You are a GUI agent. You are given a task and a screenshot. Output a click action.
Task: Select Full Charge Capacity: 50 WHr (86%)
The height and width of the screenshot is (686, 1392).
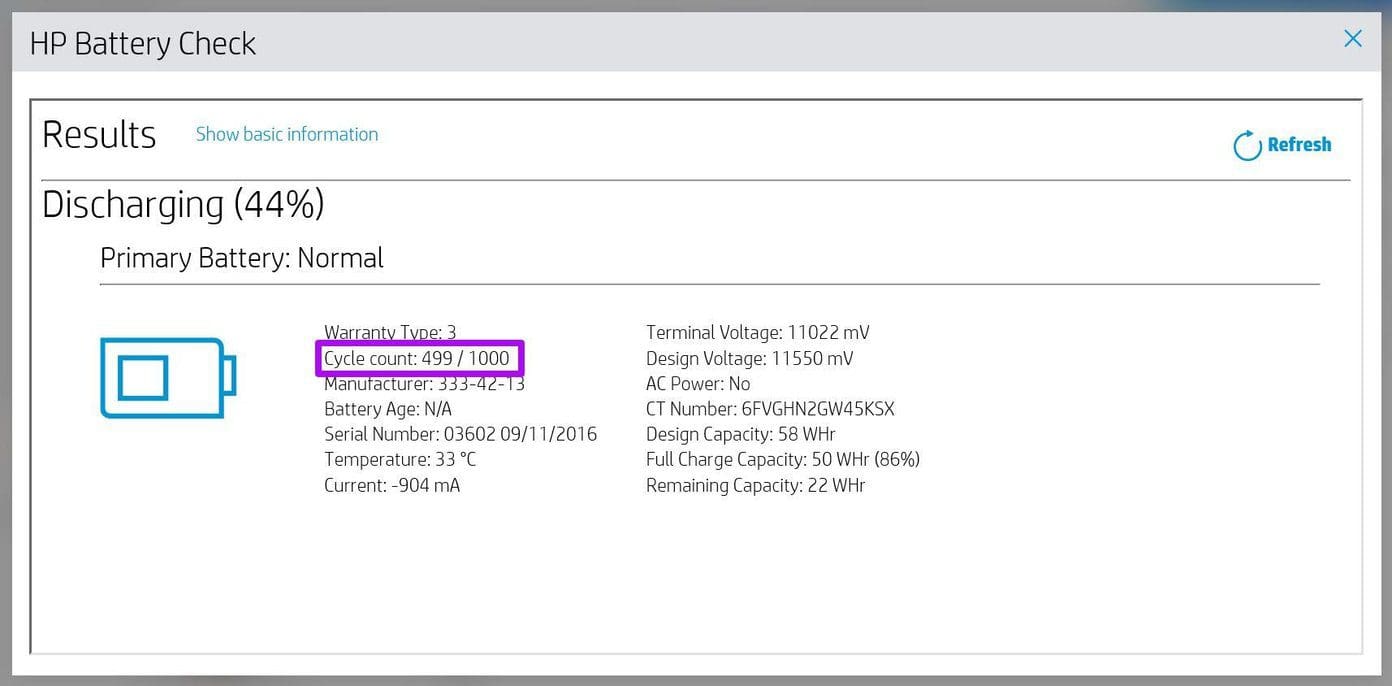click(x=783, y=460)
